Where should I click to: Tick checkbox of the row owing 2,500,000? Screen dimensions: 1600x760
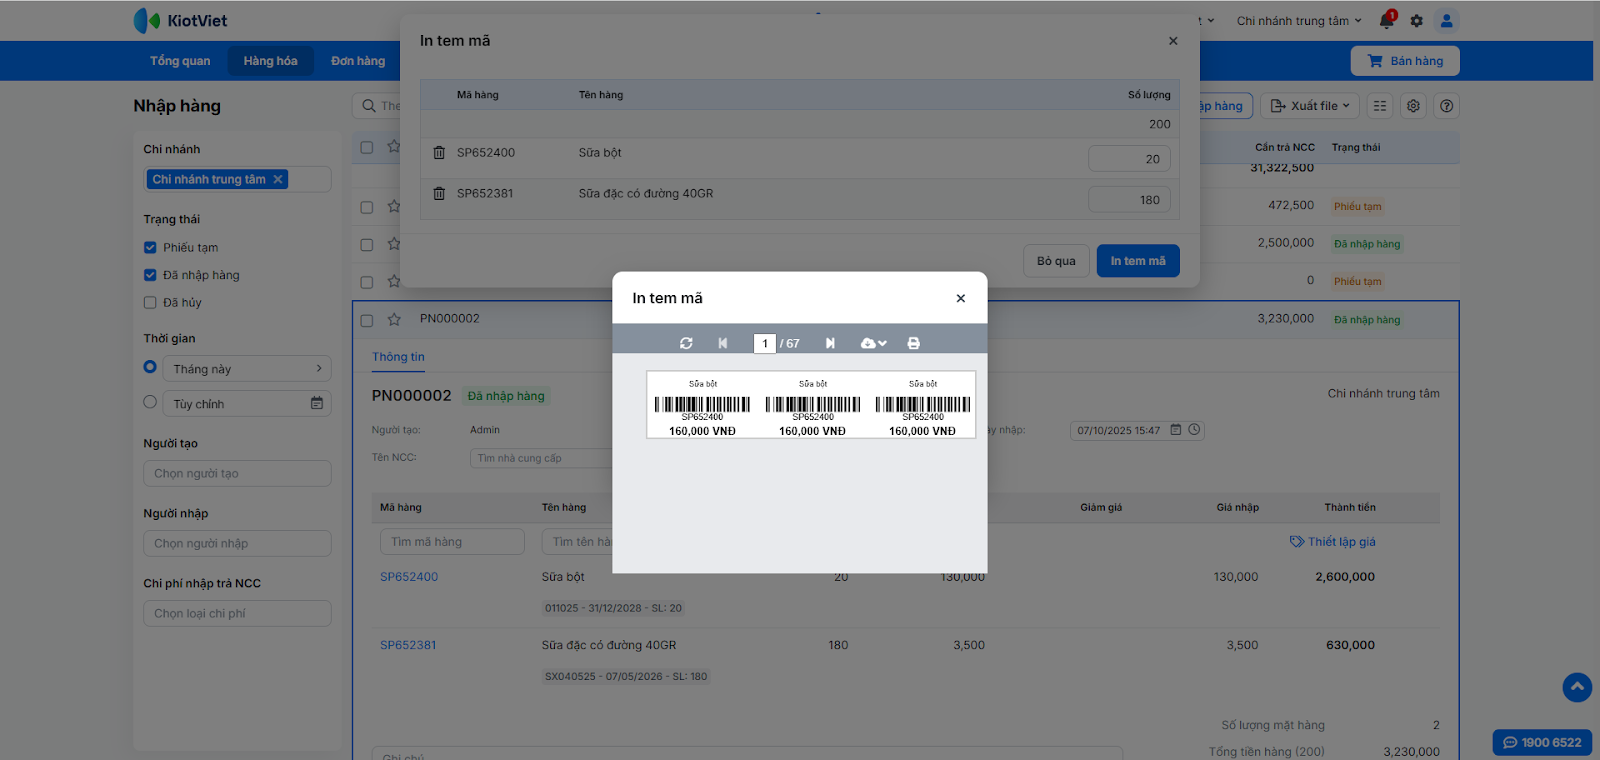point(367,244)
